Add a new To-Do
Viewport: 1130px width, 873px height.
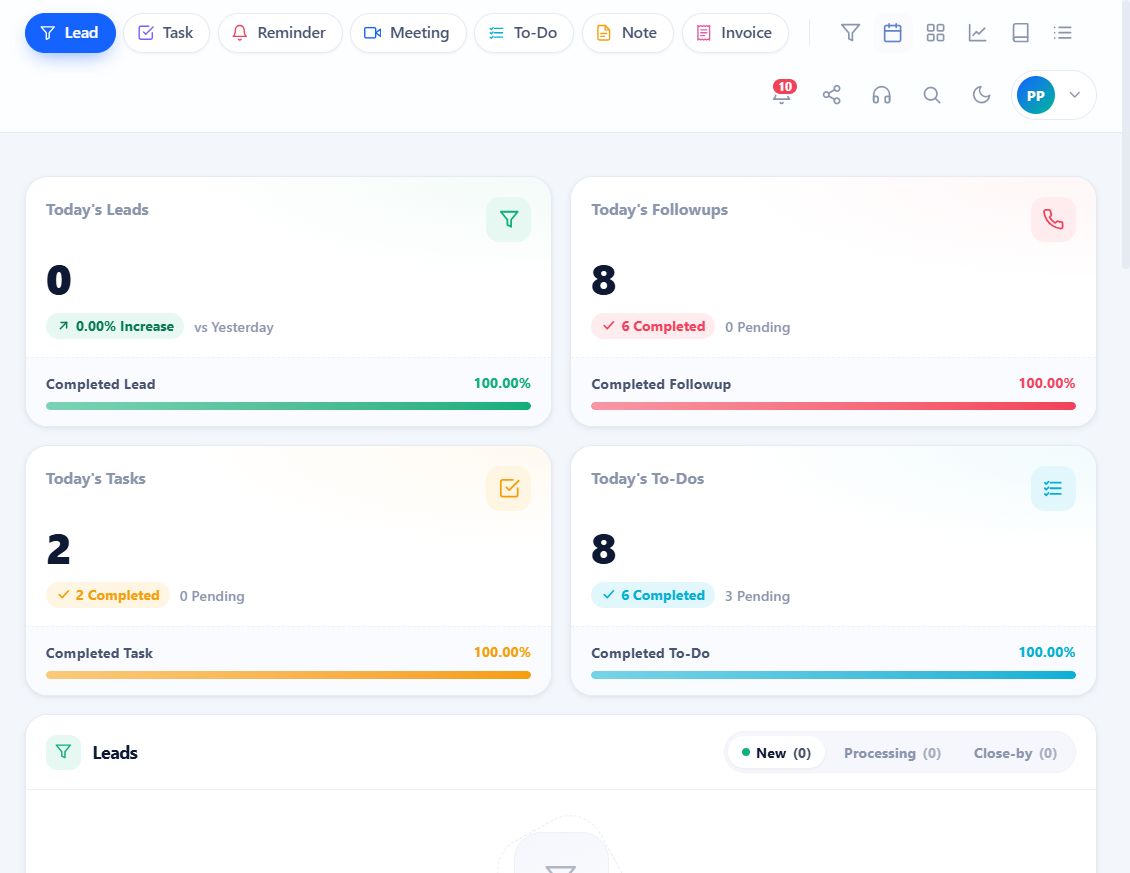[x=523, y=32]
